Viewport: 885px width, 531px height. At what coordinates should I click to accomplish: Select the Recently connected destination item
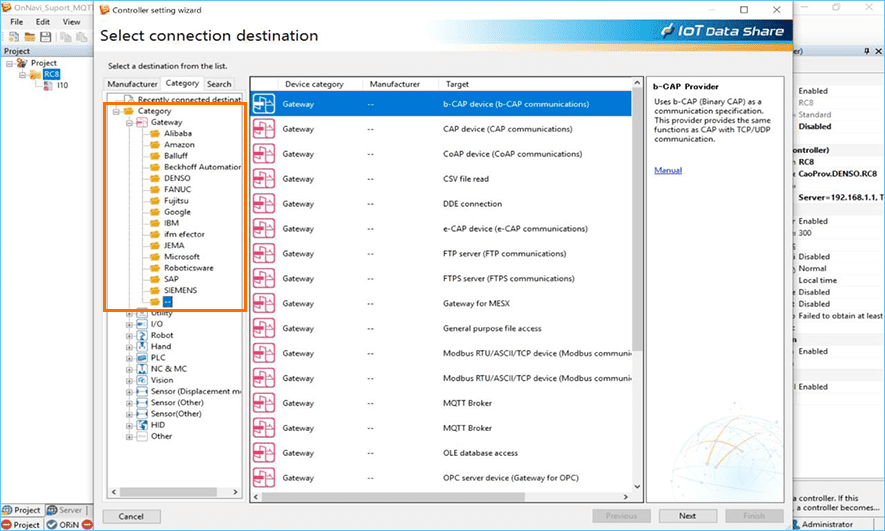tap(189, 100)
